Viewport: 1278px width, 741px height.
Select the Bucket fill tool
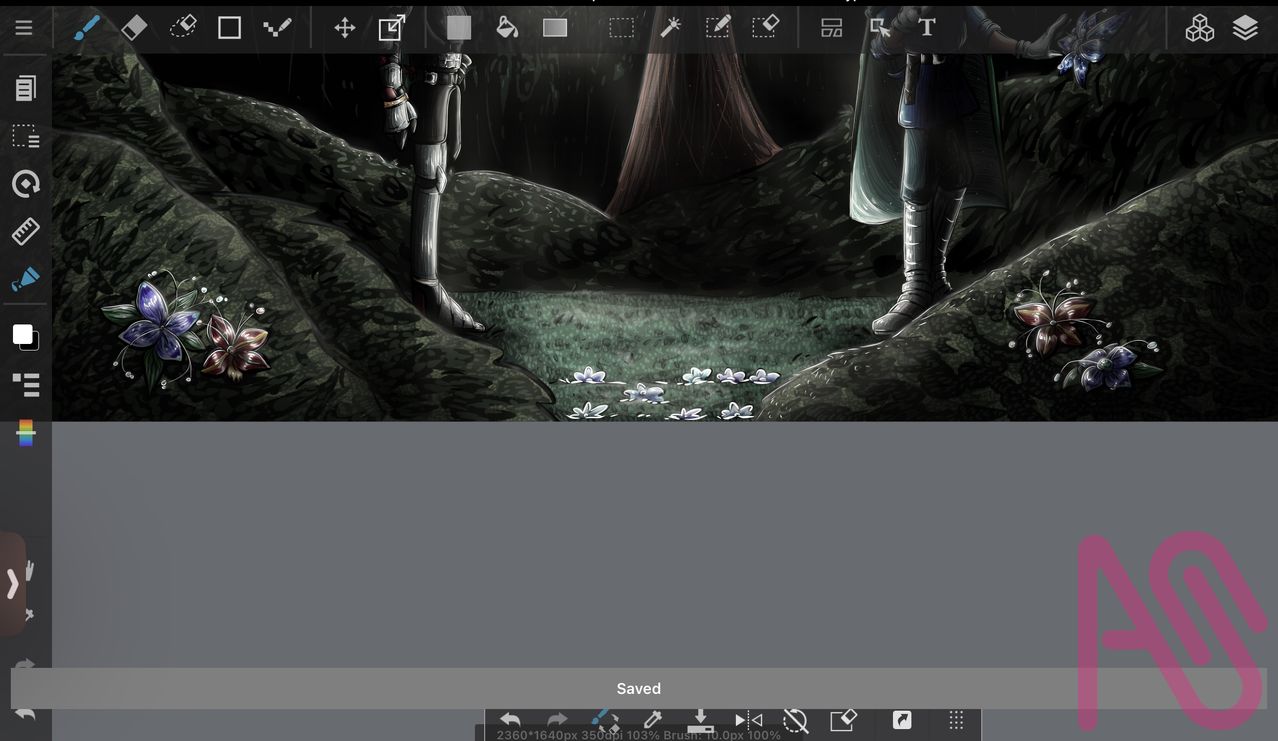point(507,28)
